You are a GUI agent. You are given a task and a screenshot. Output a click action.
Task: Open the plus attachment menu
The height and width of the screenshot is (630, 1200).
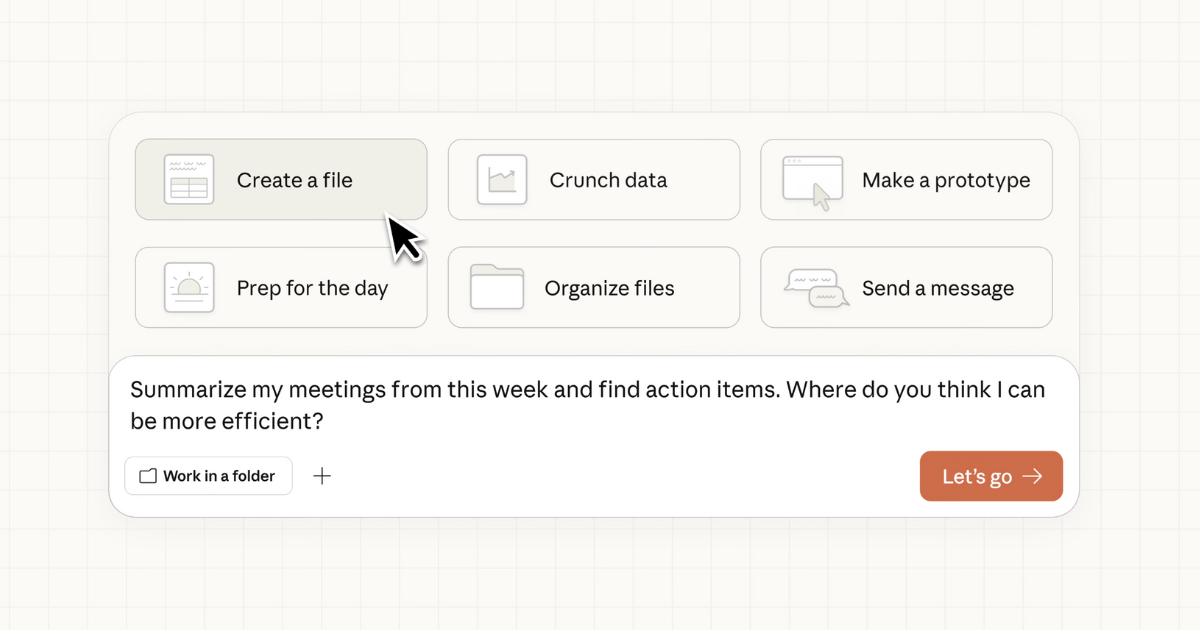click(322, 476)
